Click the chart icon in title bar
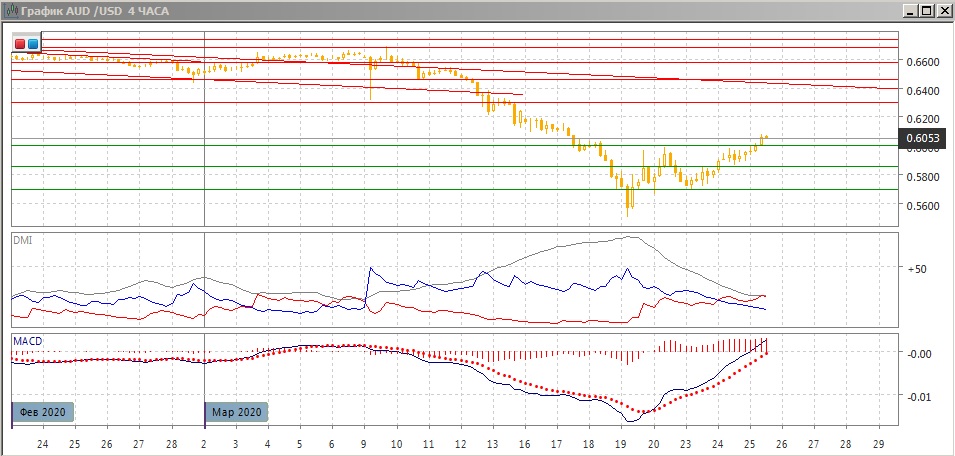955x456 pixels. [9, 10]
